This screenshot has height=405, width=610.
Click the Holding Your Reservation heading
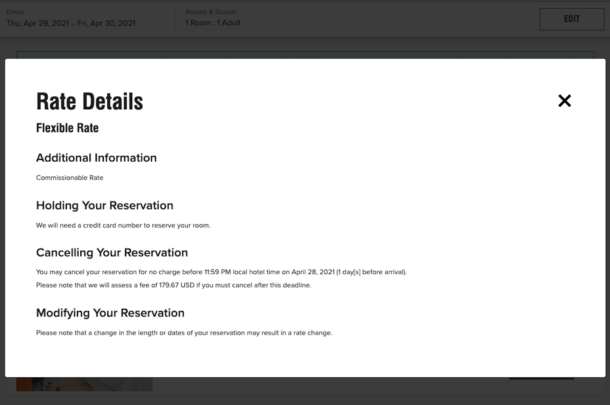[104, 205]
